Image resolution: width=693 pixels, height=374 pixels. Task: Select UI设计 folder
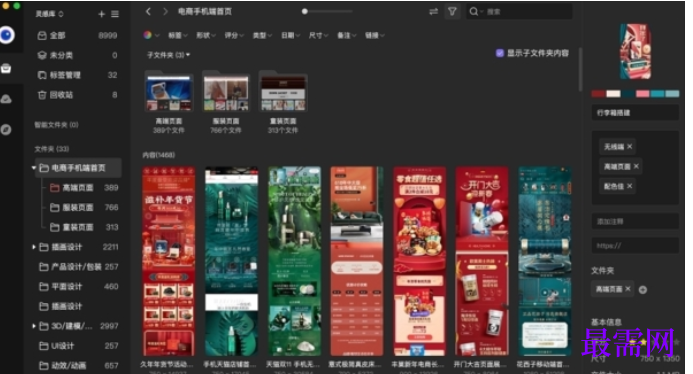click(78, 346)
